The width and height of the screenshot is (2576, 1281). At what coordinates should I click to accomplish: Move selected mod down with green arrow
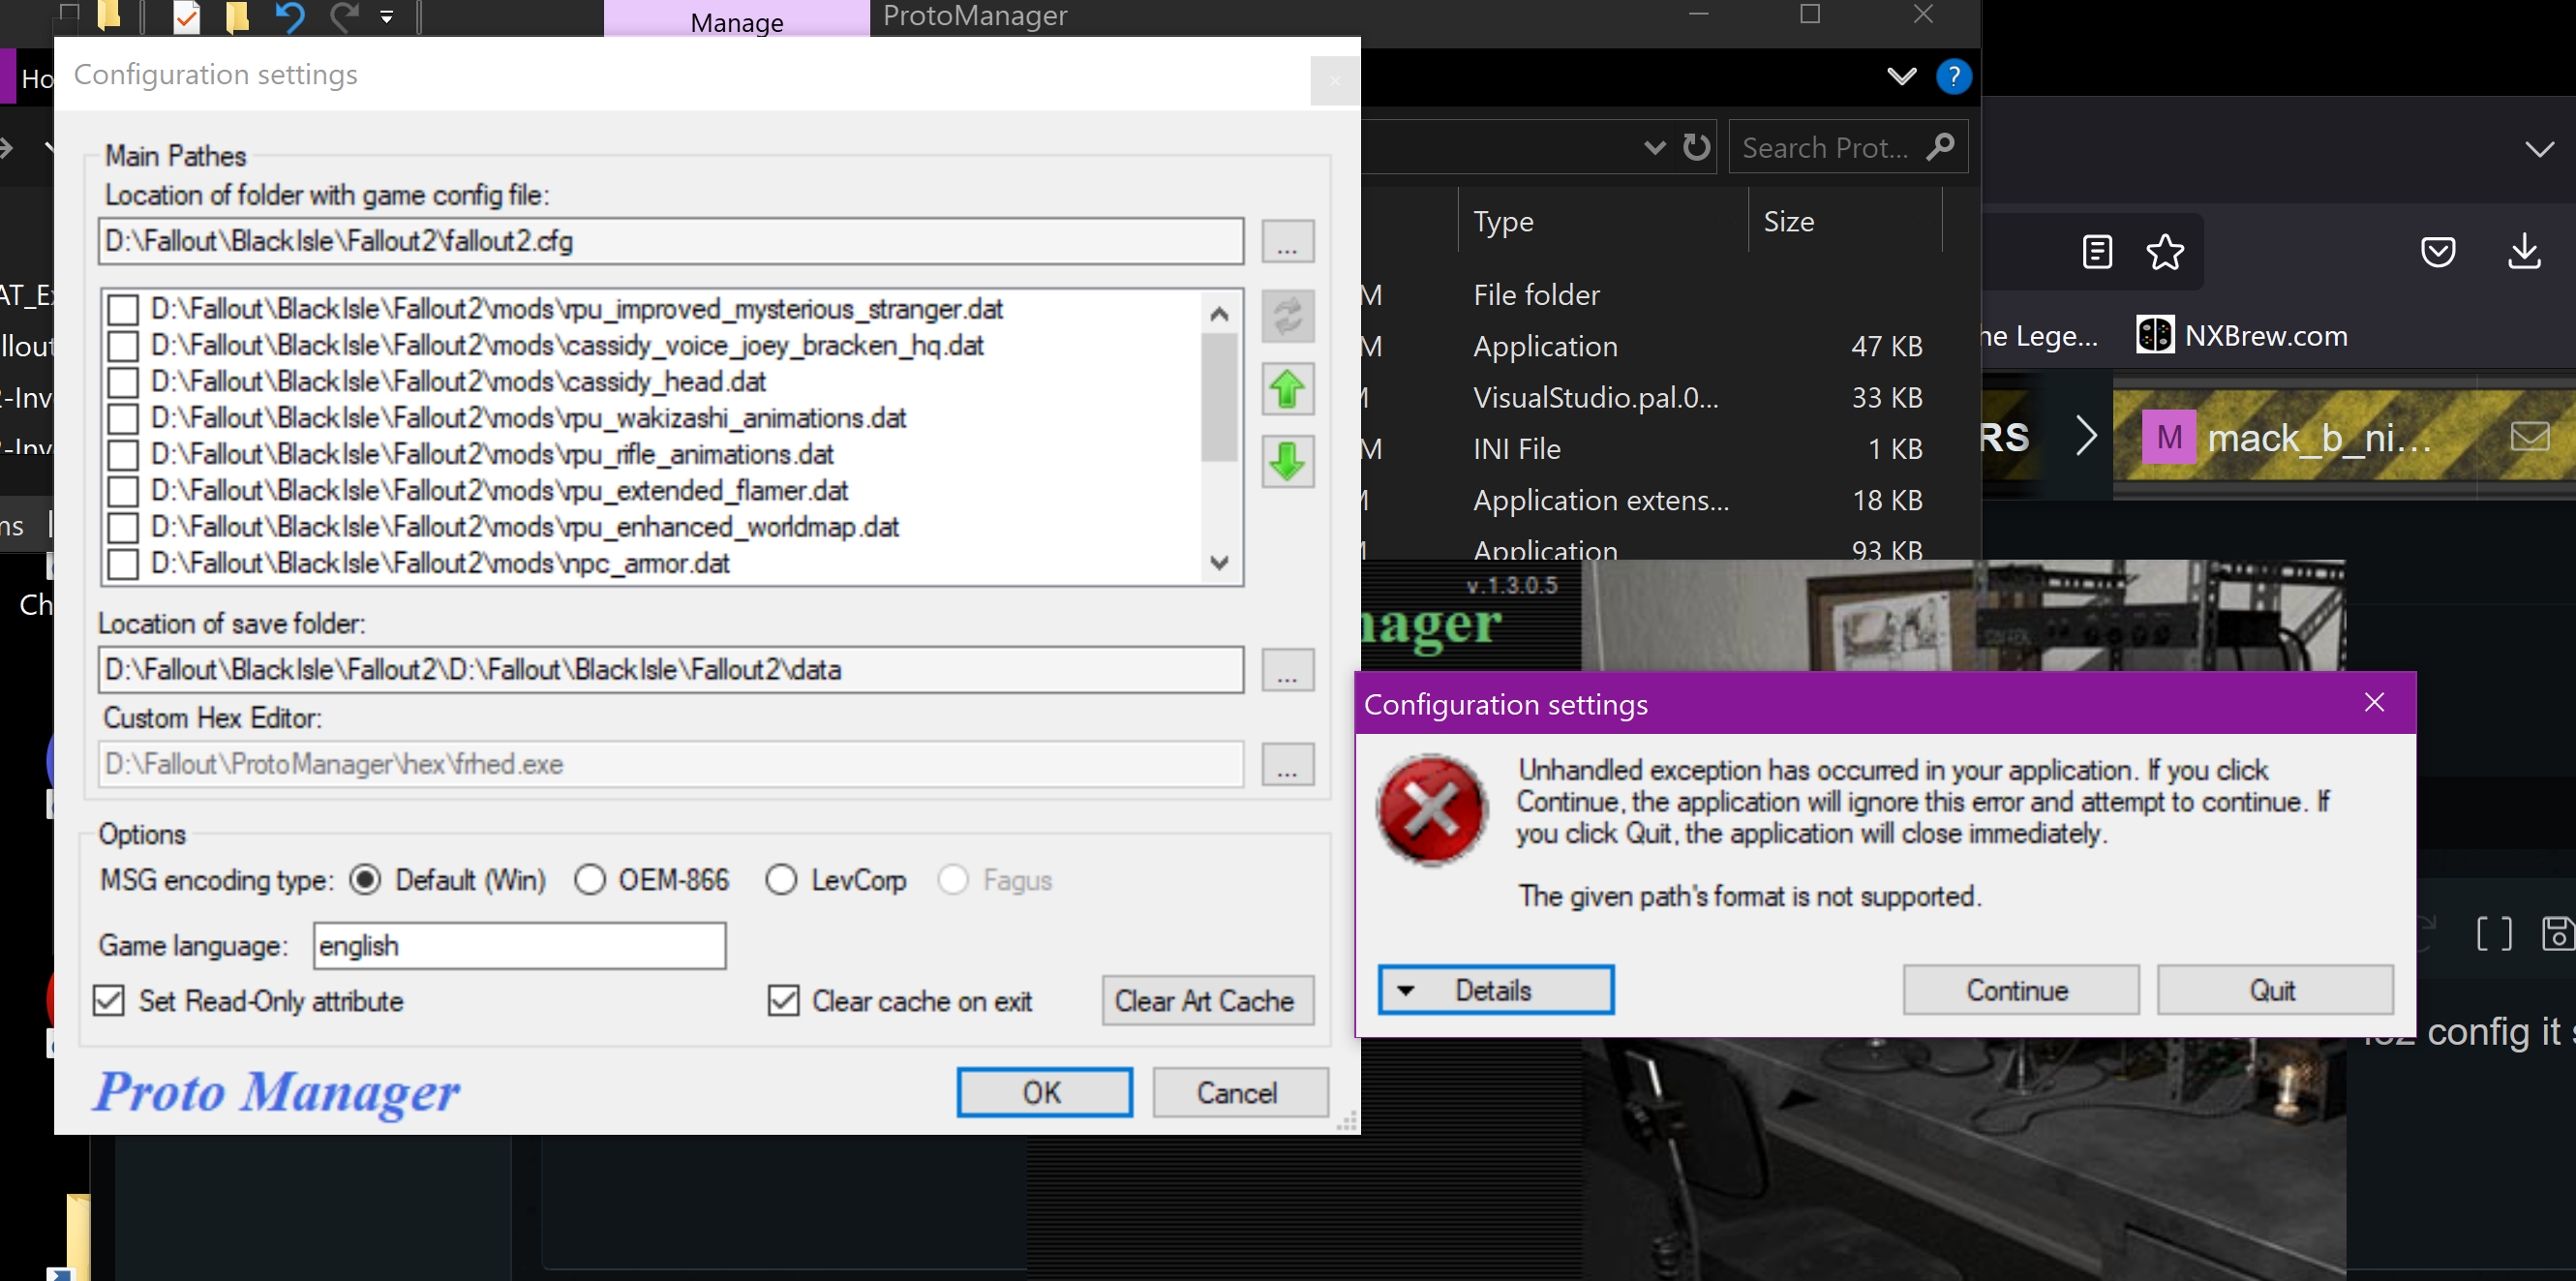pos(1287,462)
